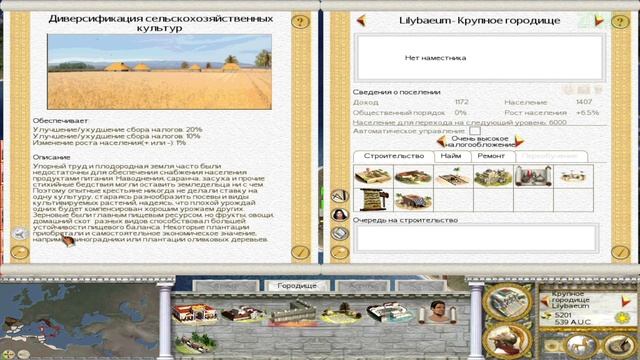Enable the 'Автоматическое управление' checkbox
The width and height of the screenshot is (640, 360).
click(475, 131)
